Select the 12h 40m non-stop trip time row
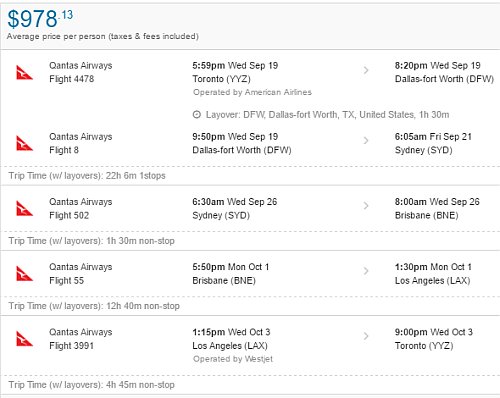 (x=250, y=306)
